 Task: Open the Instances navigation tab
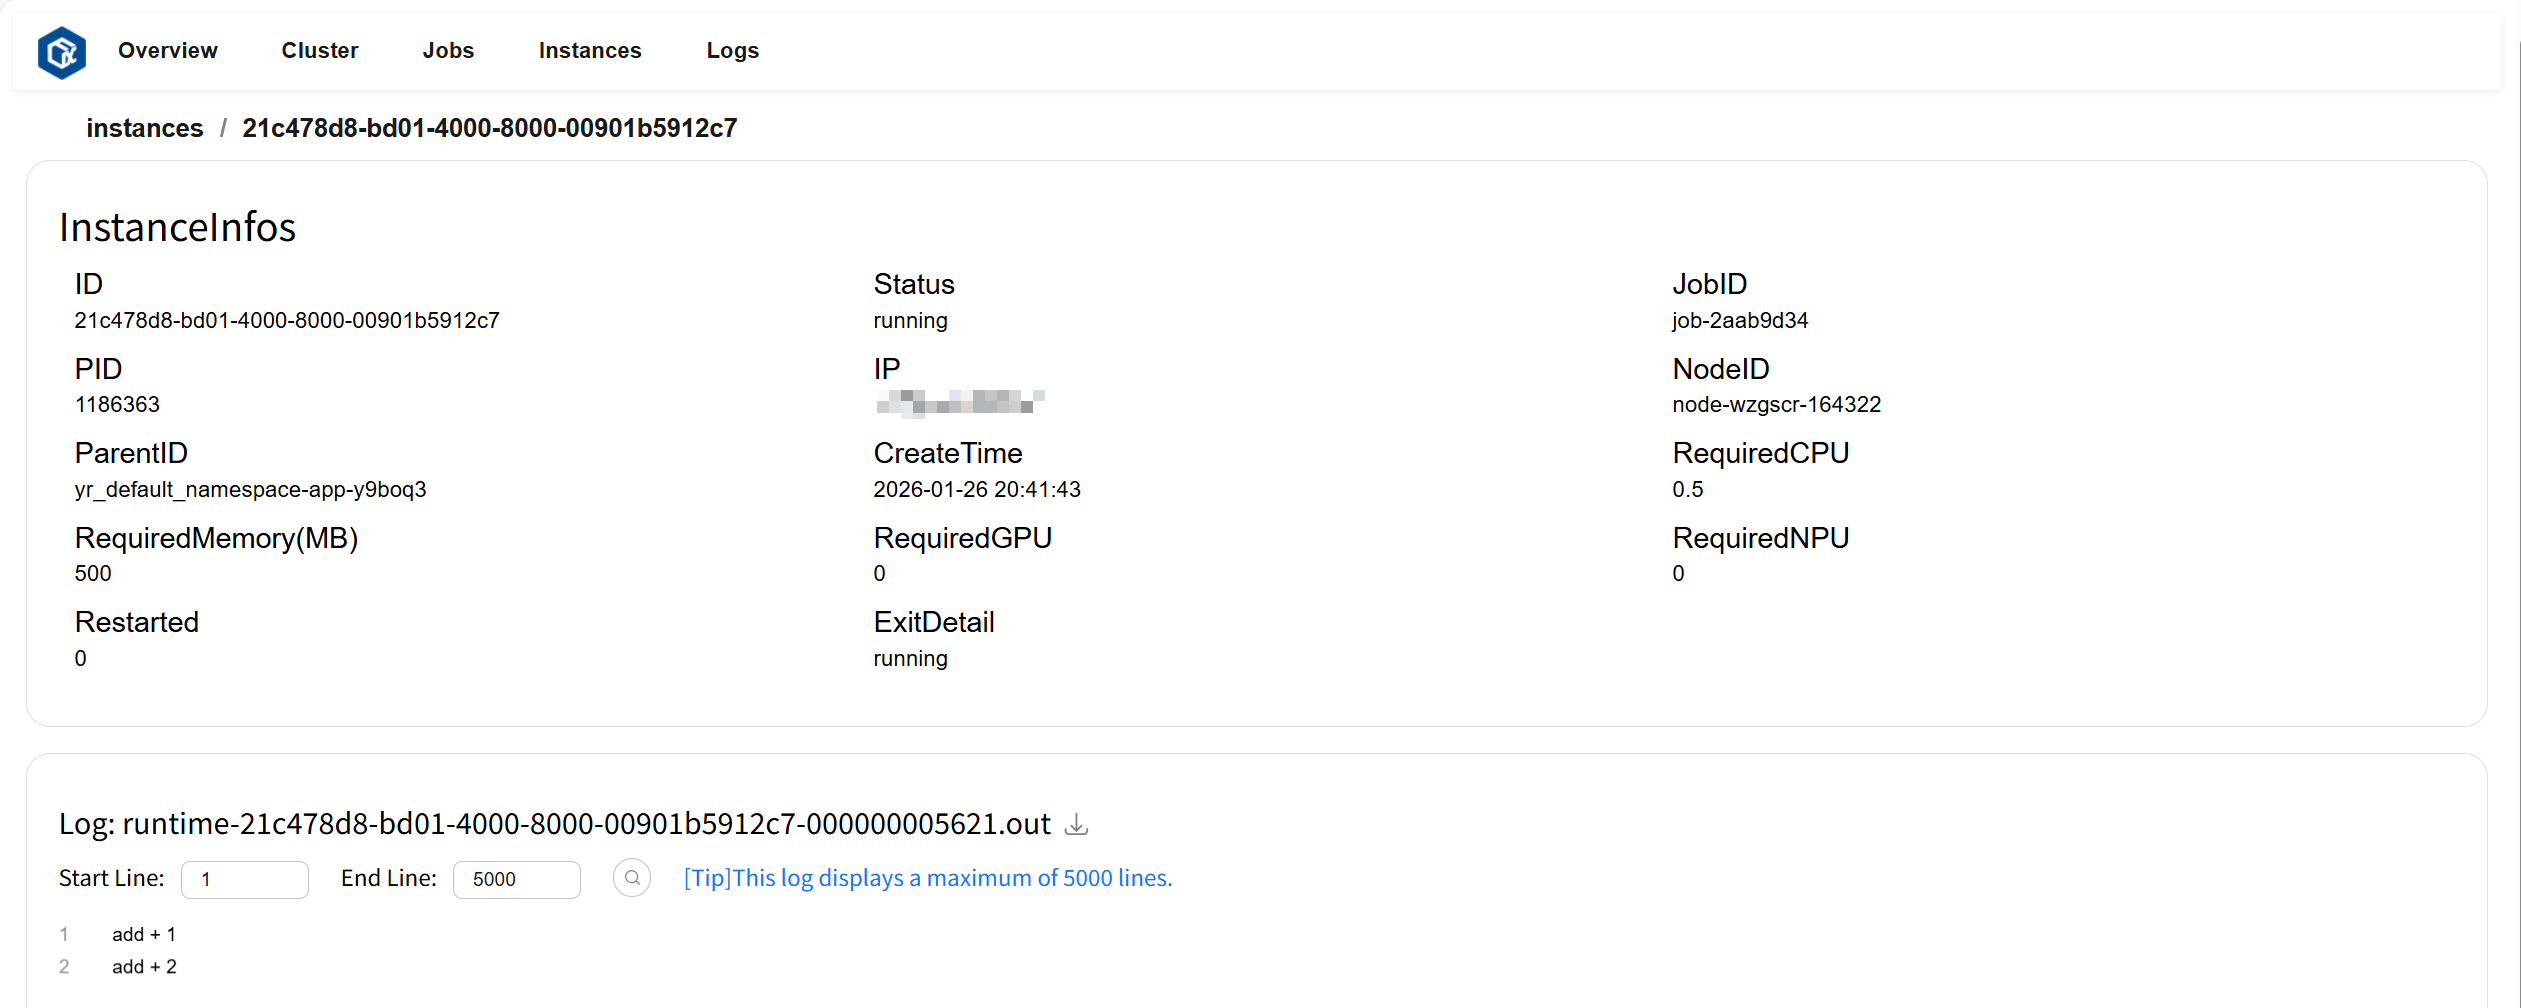pos(589,51)
